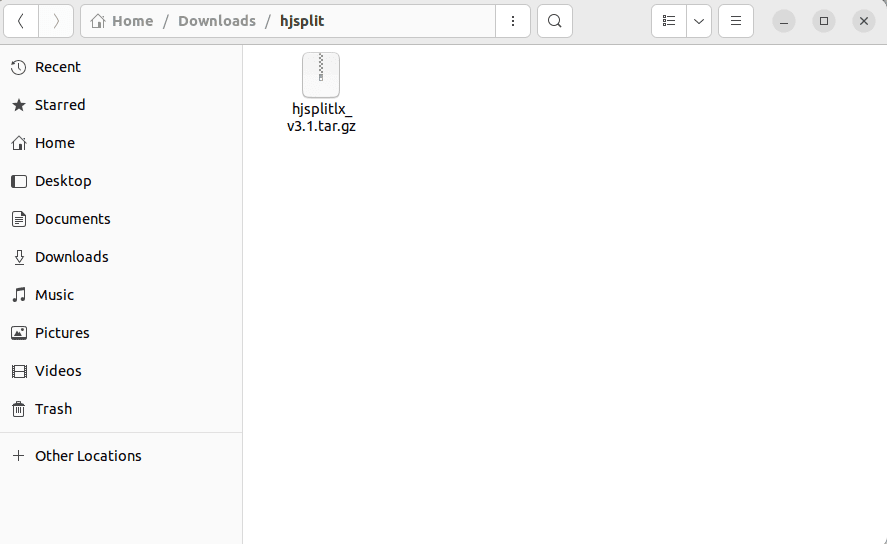Open the main hamburger menu
The height and width of the screenshot is (544, 887).
(735, 21)
